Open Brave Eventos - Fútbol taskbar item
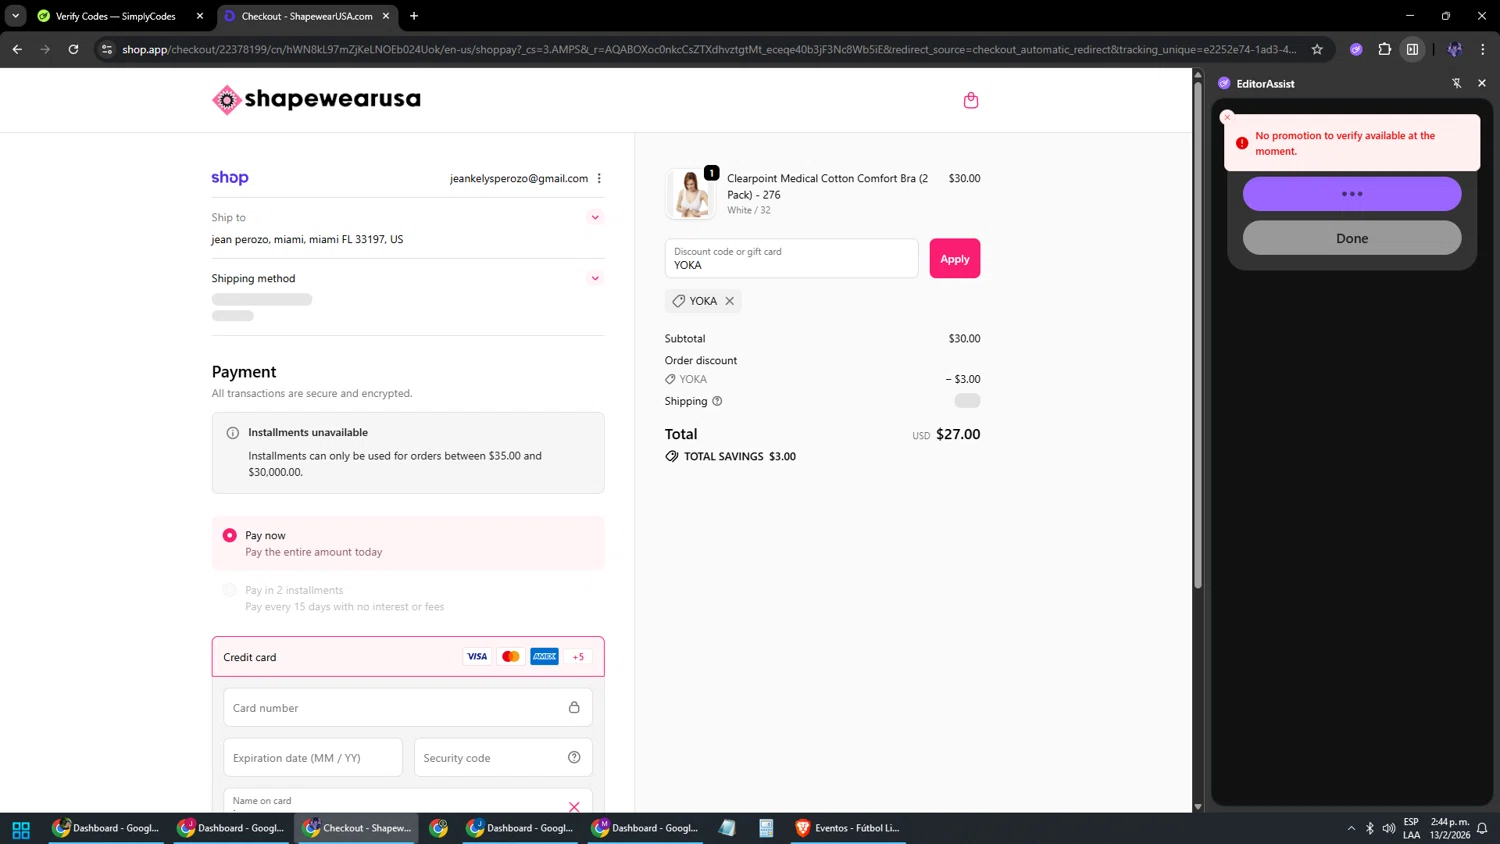This screenshot has width=1500, height=844. click(848, 828)
